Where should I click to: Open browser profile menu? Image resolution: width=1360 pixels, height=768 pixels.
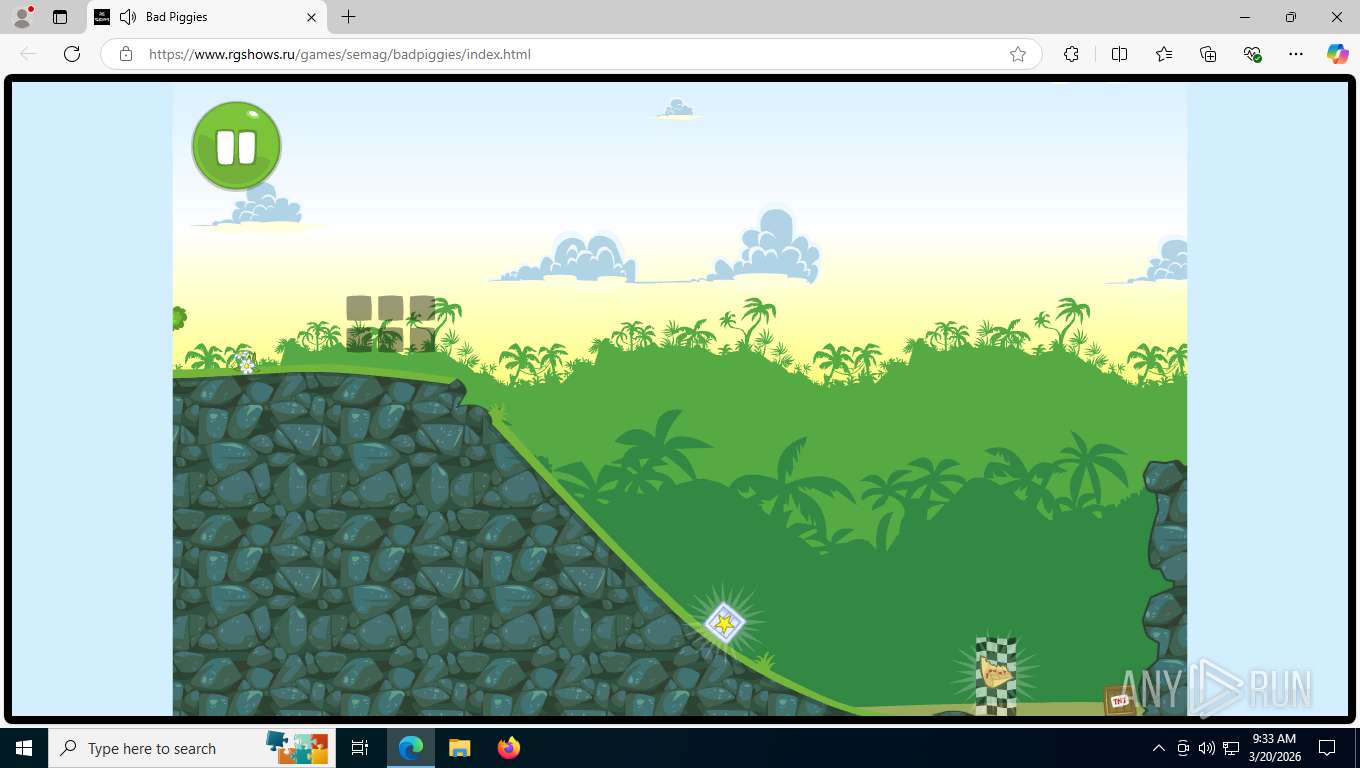22,17
